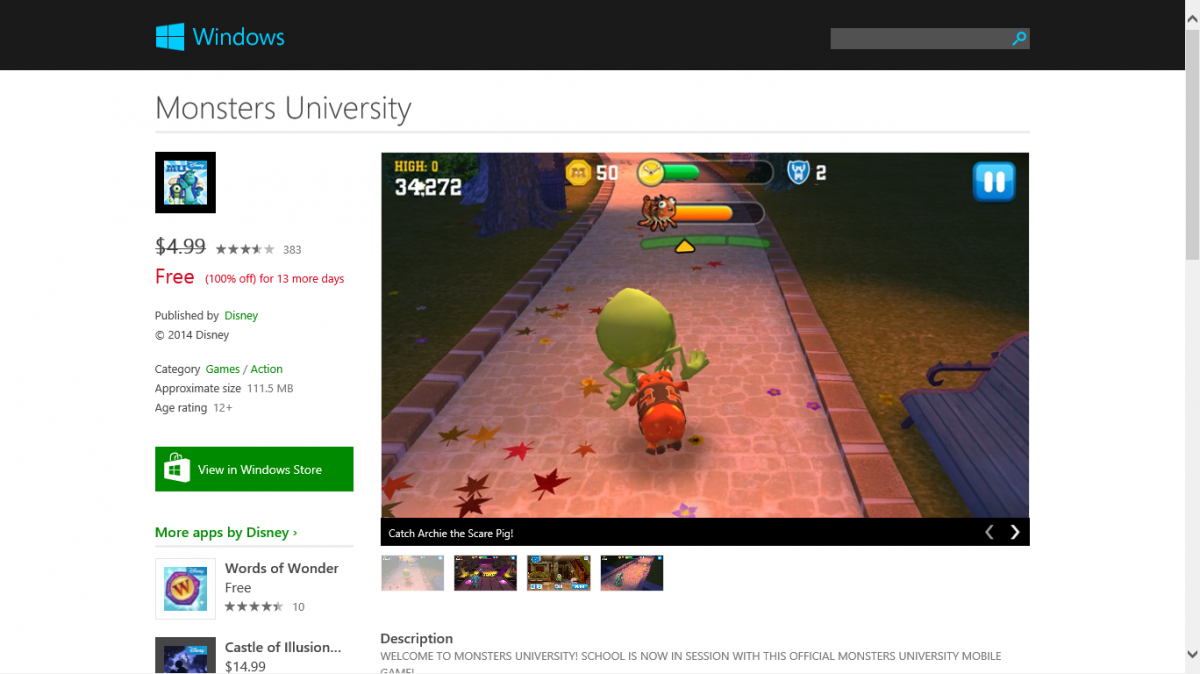Image resolution: width=1200 pixels, height=674 pixels.
Task: Click the Approximate size 111.5 MB text
Action: point(224,388)
